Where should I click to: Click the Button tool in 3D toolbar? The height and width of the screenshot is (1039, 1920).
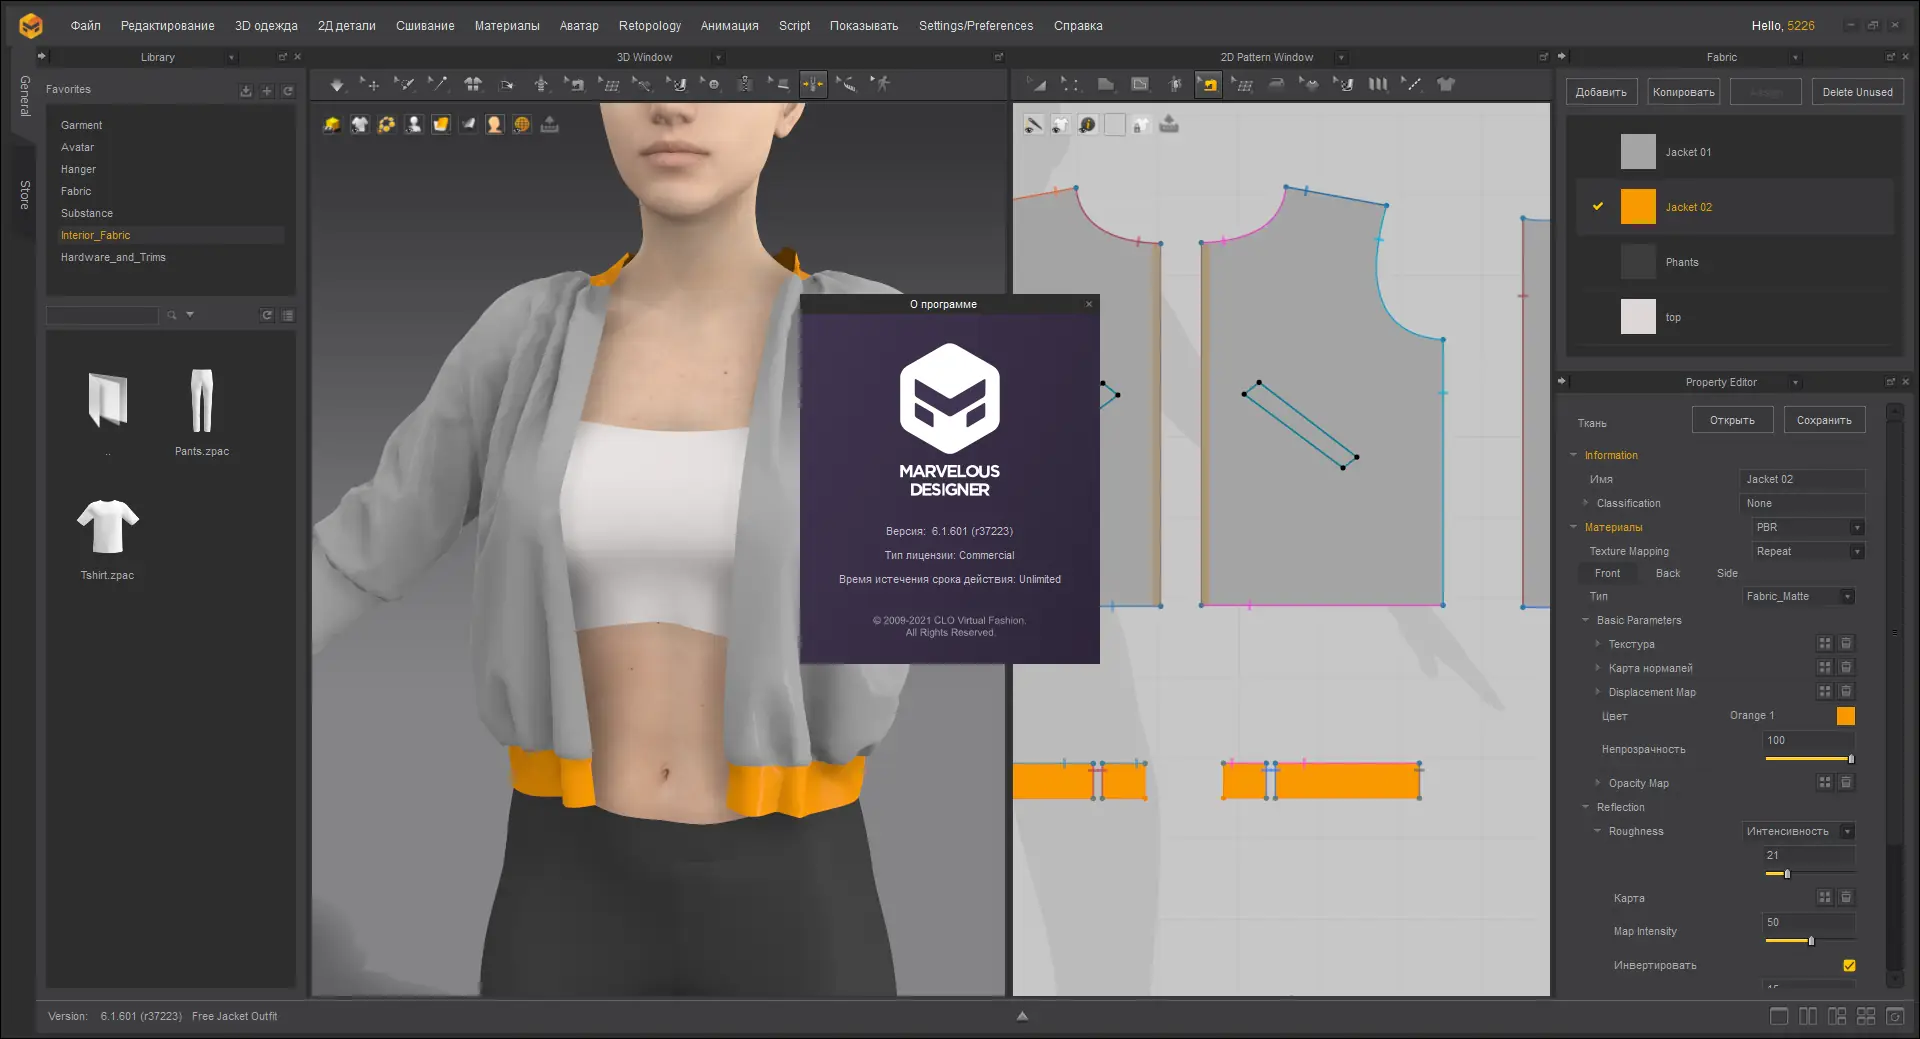(x=711, y=85)
